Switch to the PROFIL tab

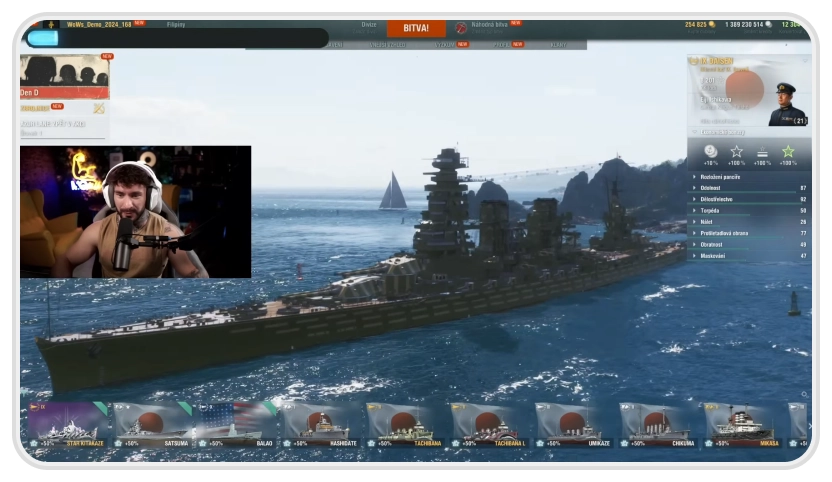pyautogui.click(x=501, y=45)
